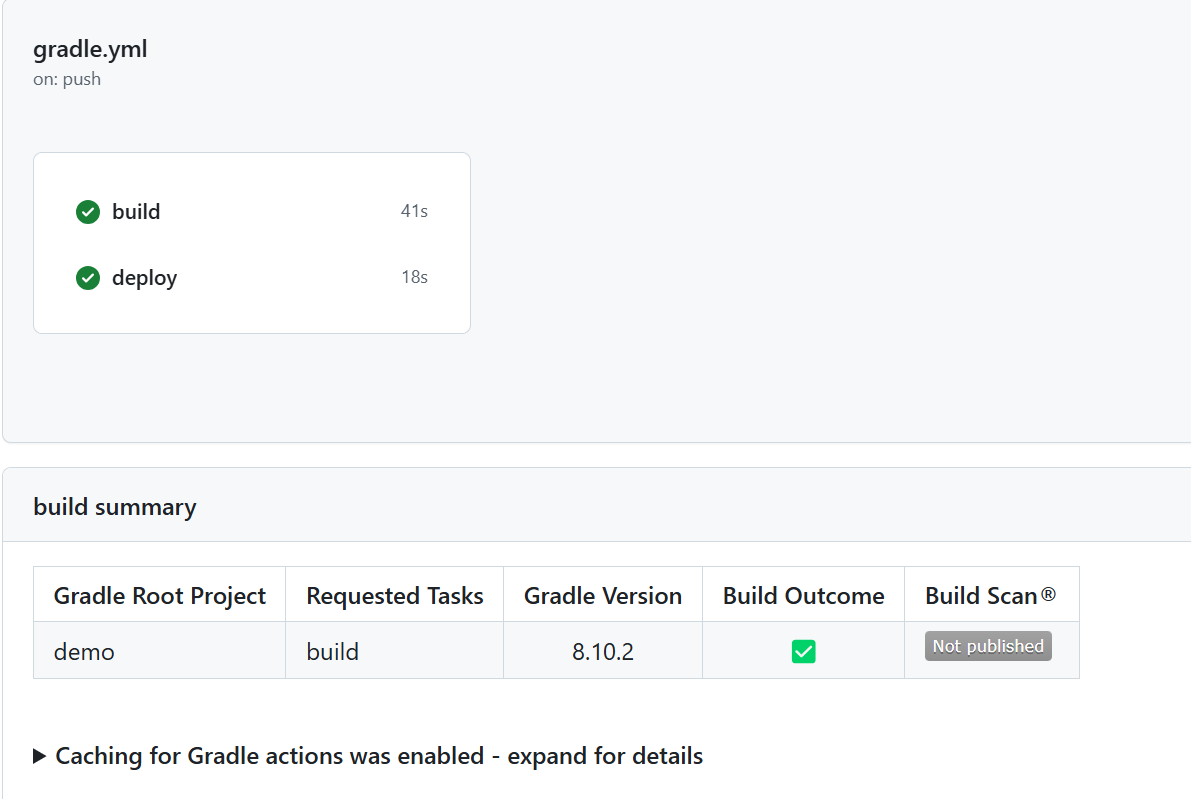Click the Not published badge
Viewport: 1191px width, 799px height.
point(988,647)
